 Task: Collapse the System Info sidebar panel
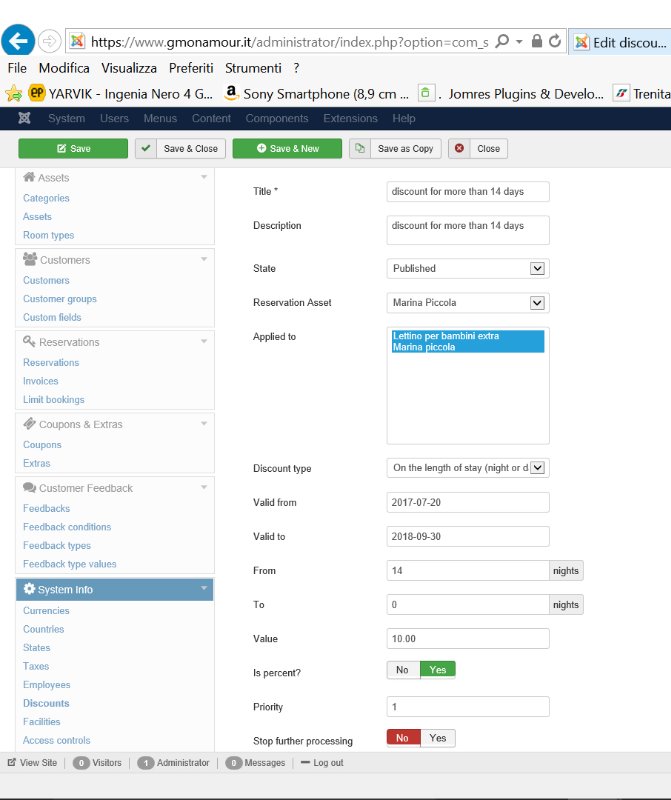[x=204, y=589]
